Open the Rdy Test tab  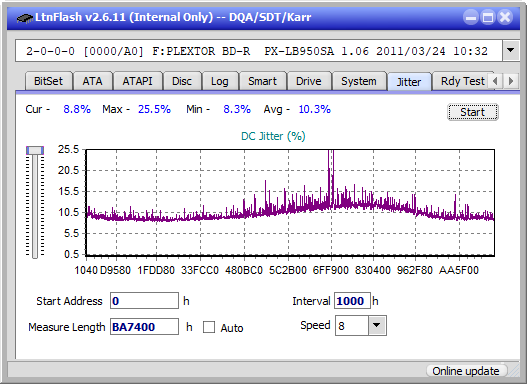pos(462,81)
